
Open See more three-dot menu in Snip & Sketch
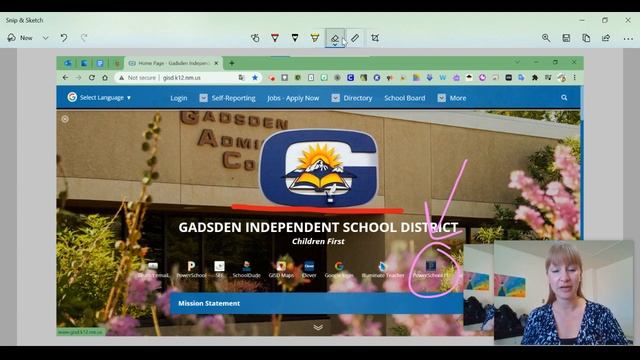click(x=628, y=39)
